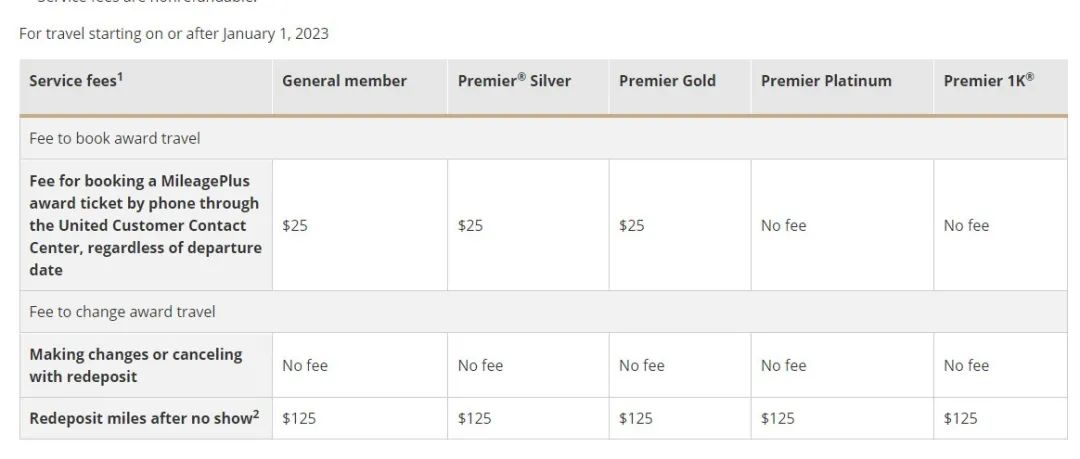Select the Premier Platinum column header
The image size is (1080, 459).
tap(826, 81)
